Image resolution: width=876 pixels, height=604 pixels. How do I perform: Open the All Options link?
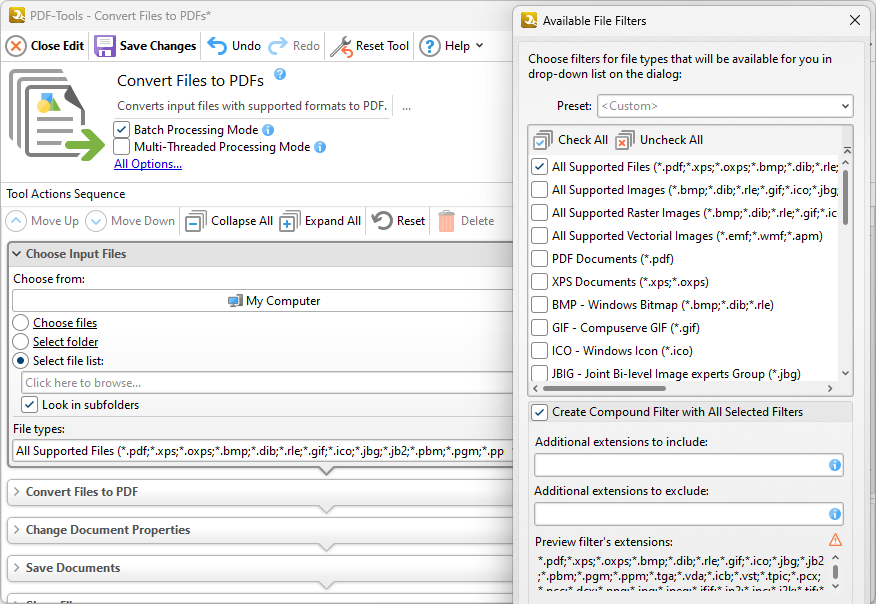148,164
